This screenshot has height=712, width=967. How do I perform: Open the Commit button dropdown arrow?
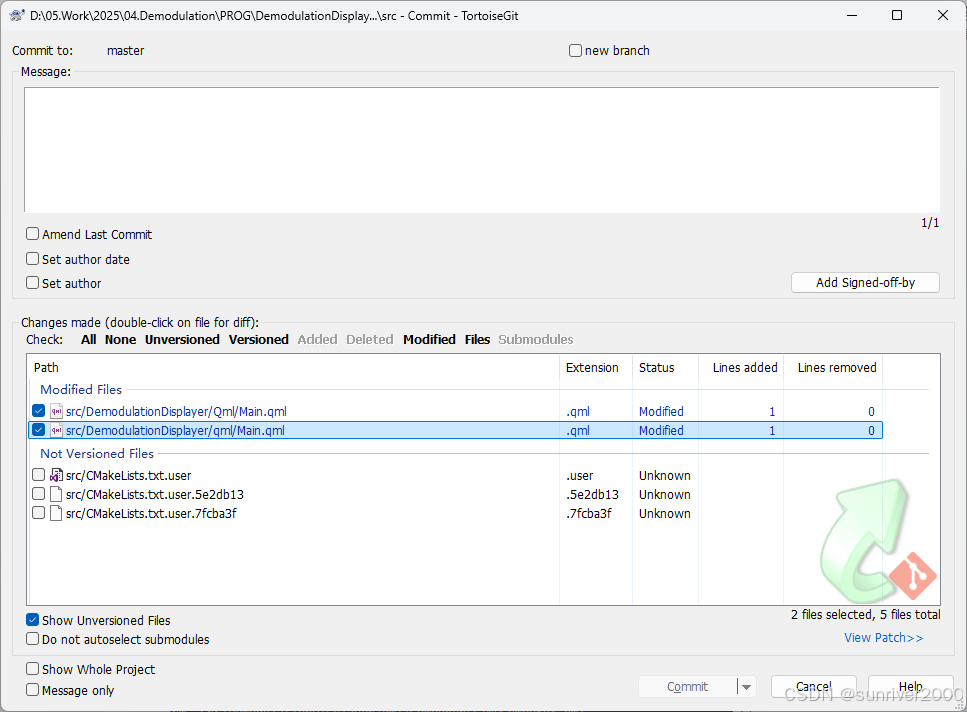pyautogui.click(x=746, y=687)
